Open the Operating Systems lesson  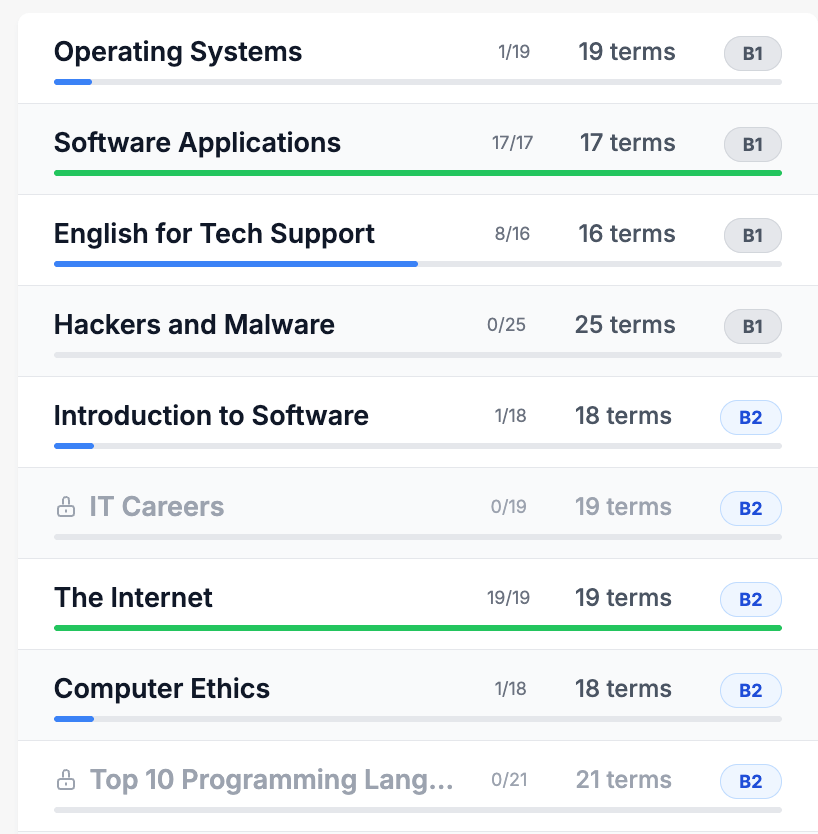[x=178, y=52]
